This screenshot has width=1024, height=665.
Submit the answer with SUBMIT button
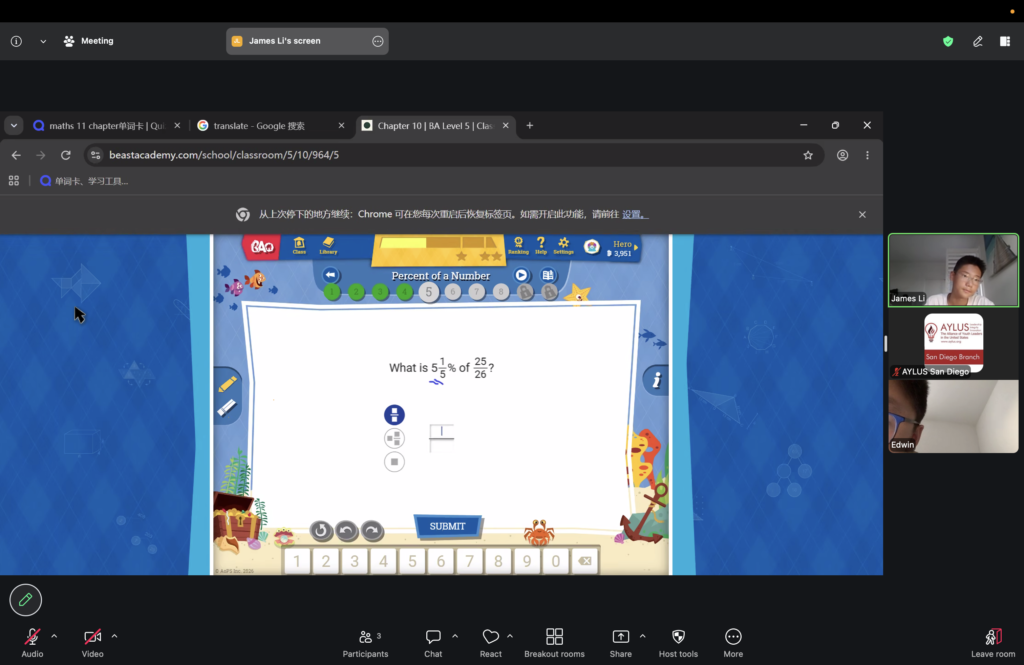coord(448,527)
